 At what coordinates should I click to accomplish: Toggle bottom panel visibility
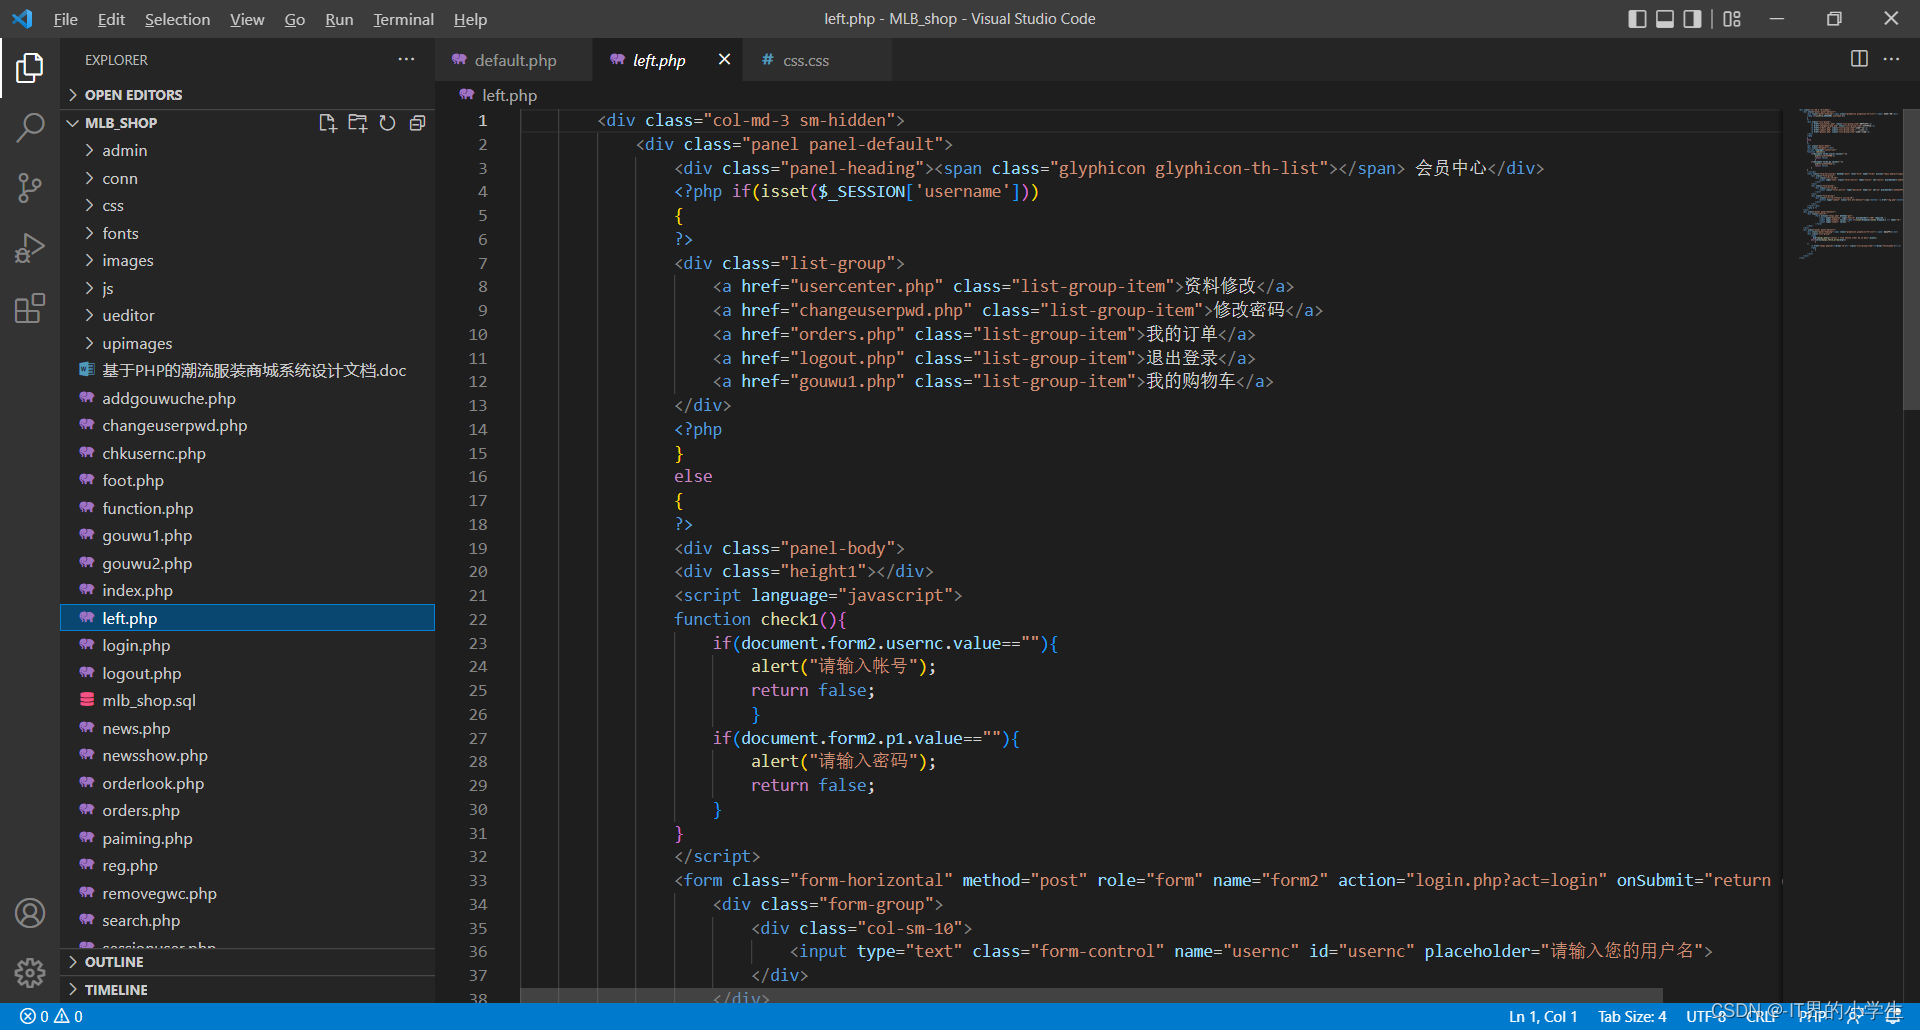click(x=1665, y=19)
